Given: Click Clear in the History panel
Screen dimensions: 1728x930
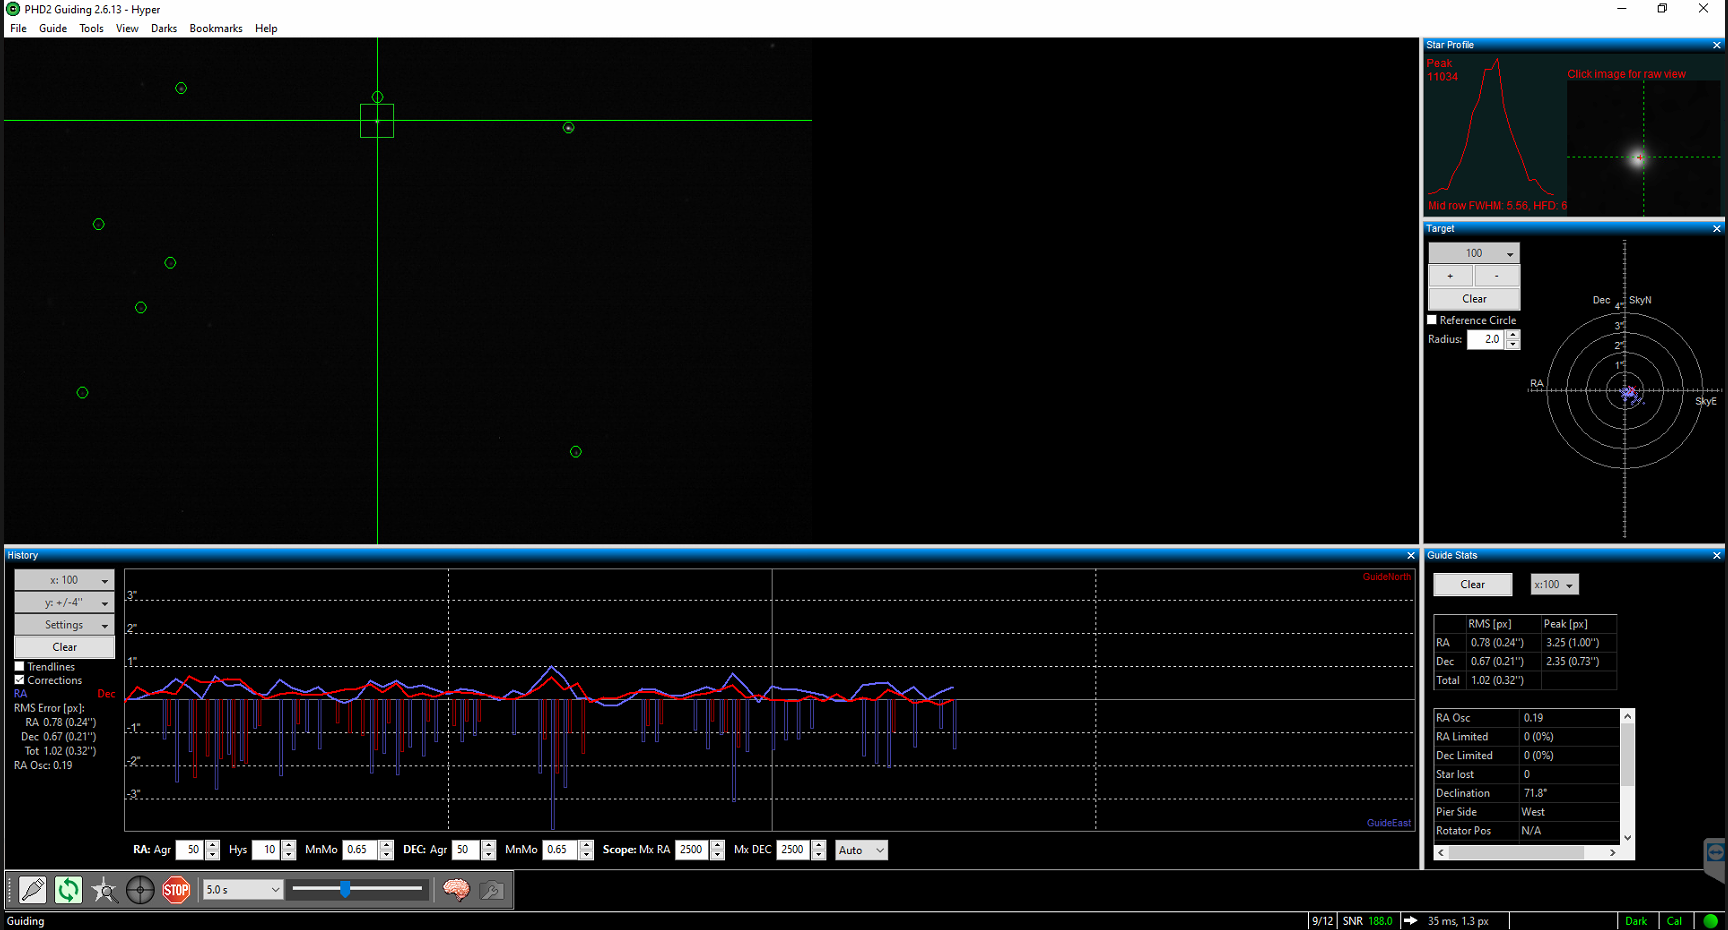Looking at the screenshot, I should [x=64, y=647].
